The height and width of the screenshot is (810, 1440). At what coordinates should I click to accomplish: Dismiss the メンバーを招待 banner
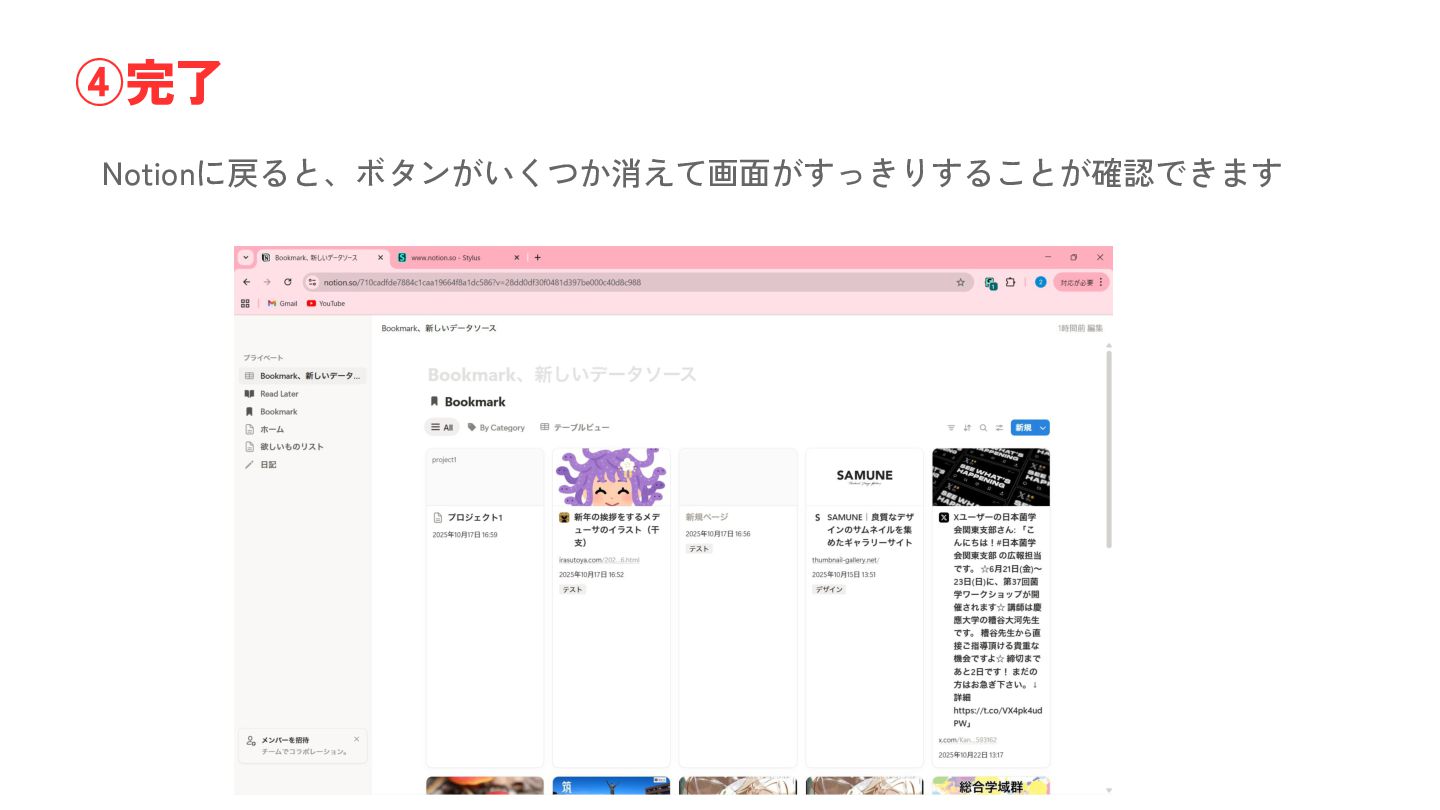tap(356, 739)
